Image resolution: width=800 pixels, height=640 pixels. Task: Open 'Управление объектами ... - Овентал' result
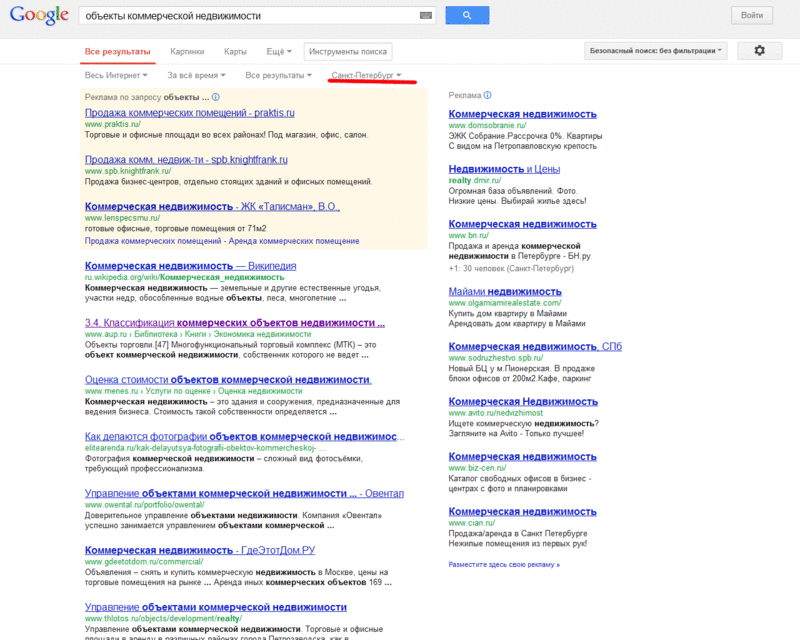[x=244, y=494]
